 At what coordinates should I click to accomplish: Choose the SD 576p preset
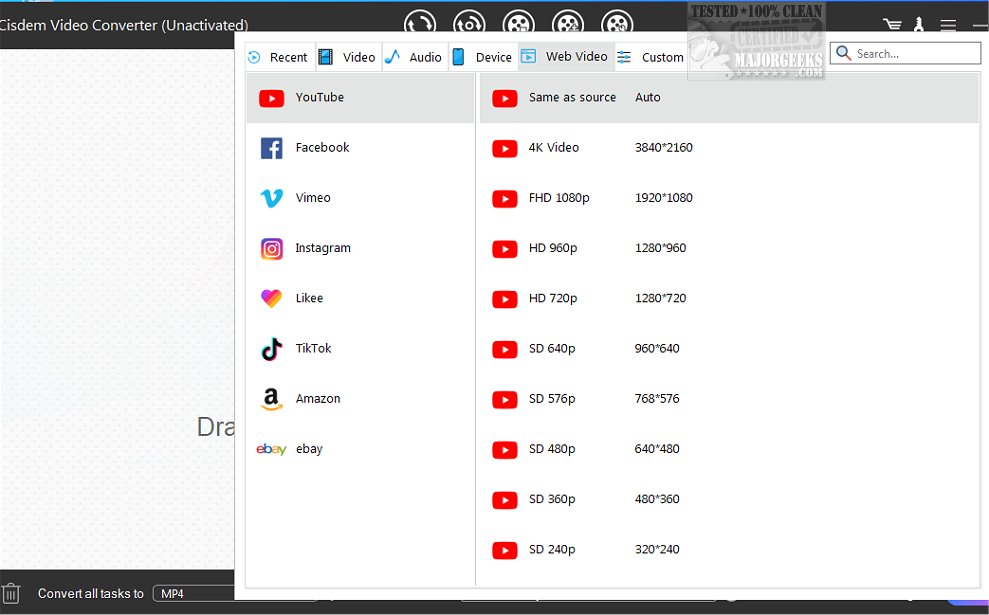pos(729,399)
